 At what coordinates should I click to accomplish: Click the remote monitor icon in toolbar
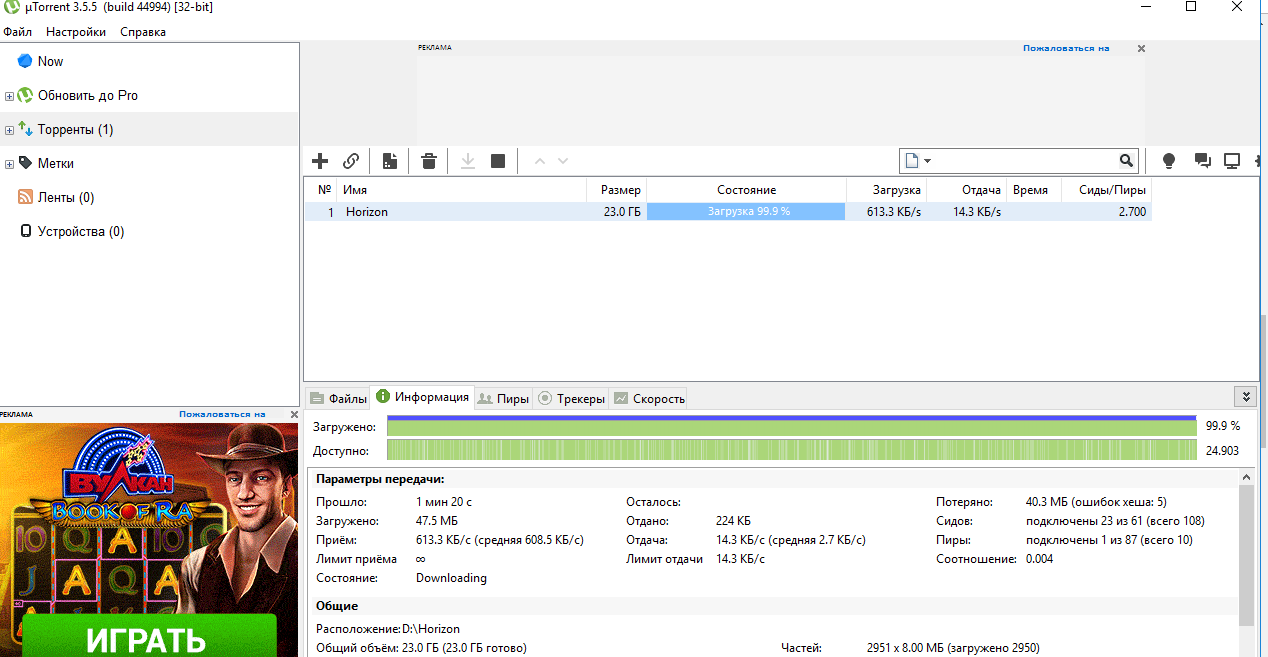coord(1232,161)
